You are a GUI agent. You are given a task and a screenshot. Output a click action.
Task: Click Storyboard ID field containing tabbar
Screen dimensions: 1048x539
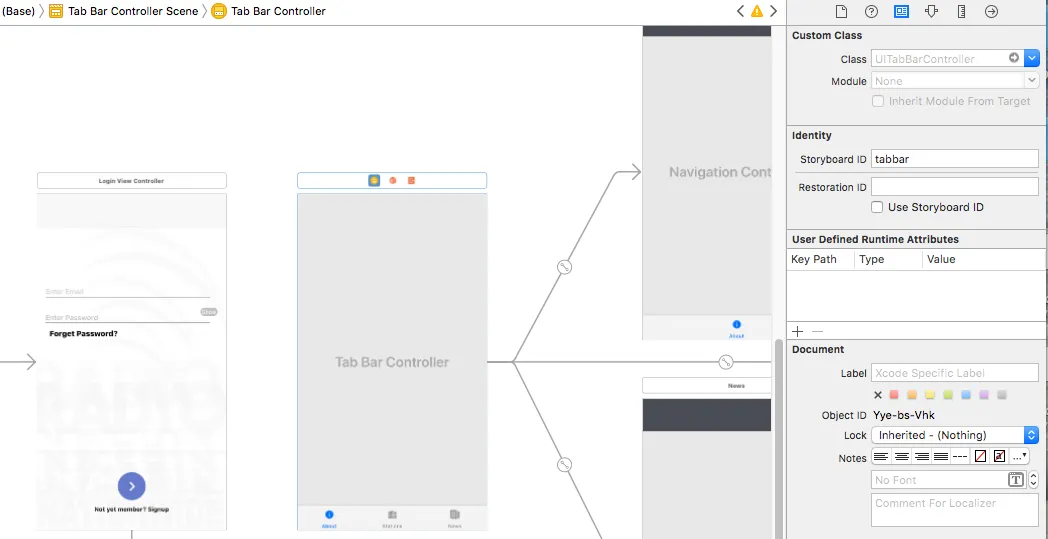click(955, 159)
